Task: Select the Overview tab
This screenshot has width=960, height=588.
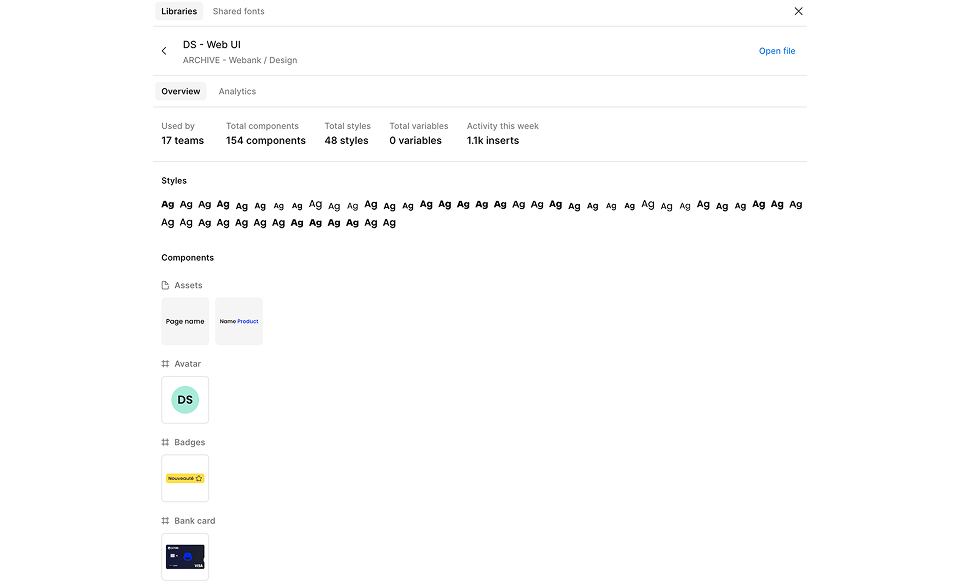Action: (x=181, y=92)
